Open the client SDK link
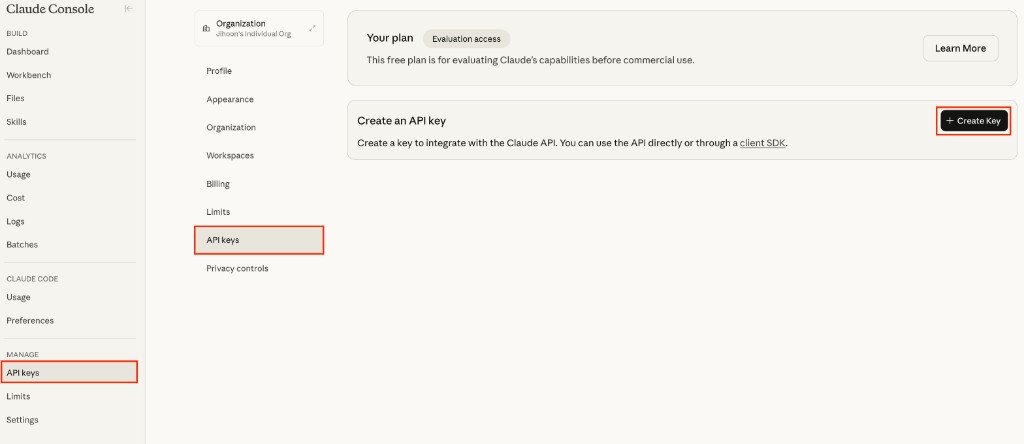This screenshot has height=444, width=1024. 763,143
